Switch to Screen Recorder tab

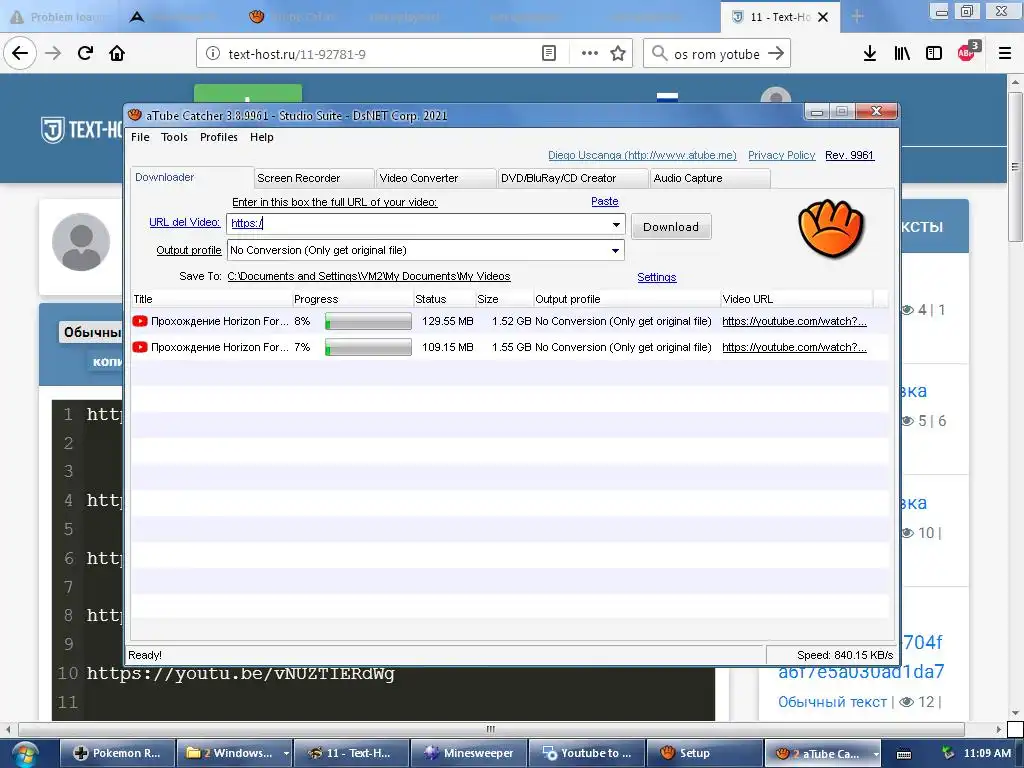[314, 178]
